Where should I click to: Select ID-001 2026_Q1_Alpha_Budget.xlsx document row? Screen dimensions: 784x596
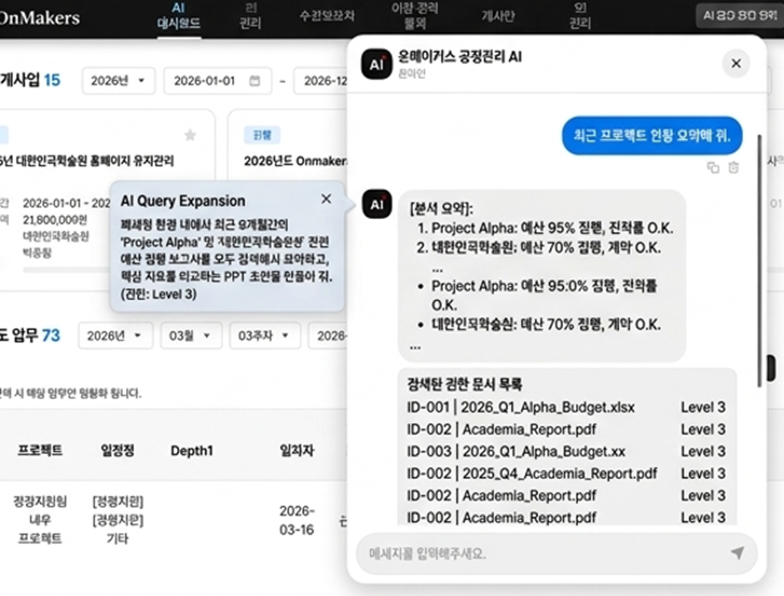[566, 407]
